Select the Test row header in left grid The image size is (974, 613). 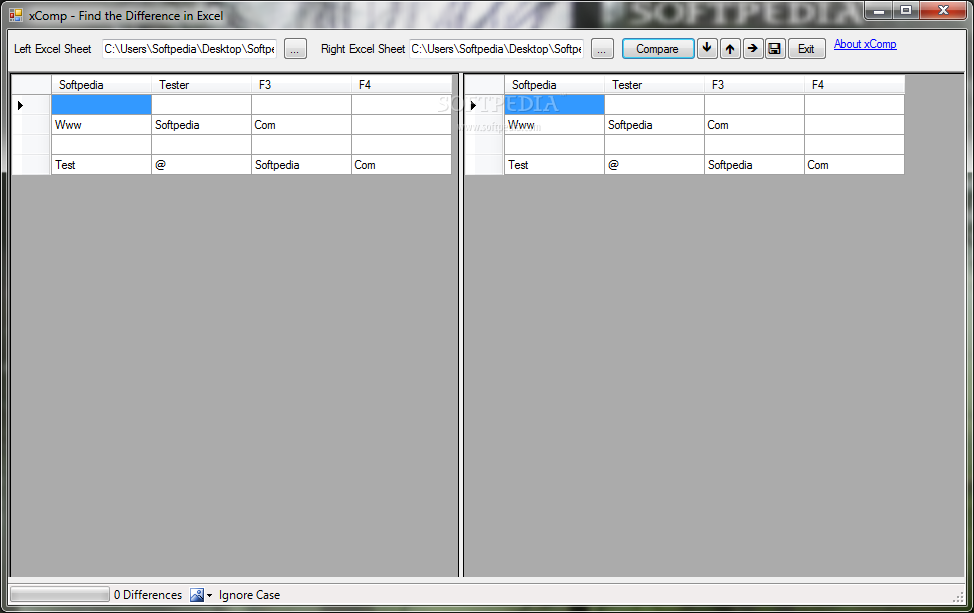tap(32, 165)
